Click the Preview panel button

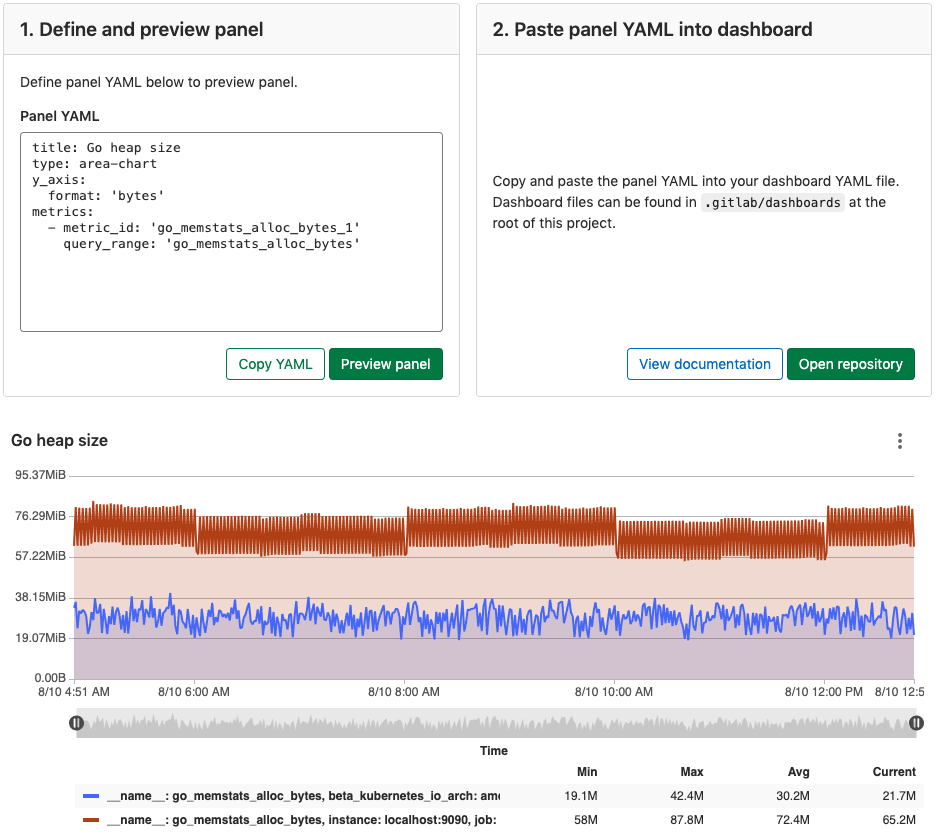(x=386, y=364)
